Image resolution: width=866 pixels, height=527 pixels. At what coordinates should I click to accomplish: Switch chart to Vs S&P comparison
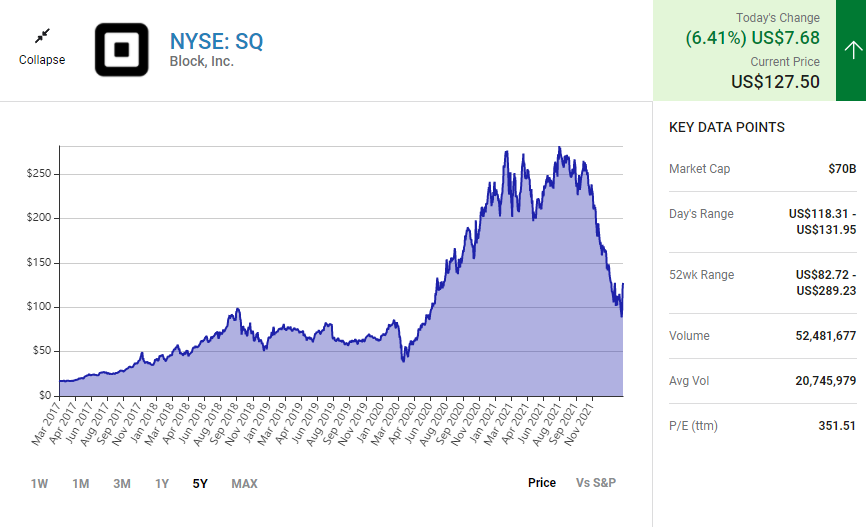[596, 483]
